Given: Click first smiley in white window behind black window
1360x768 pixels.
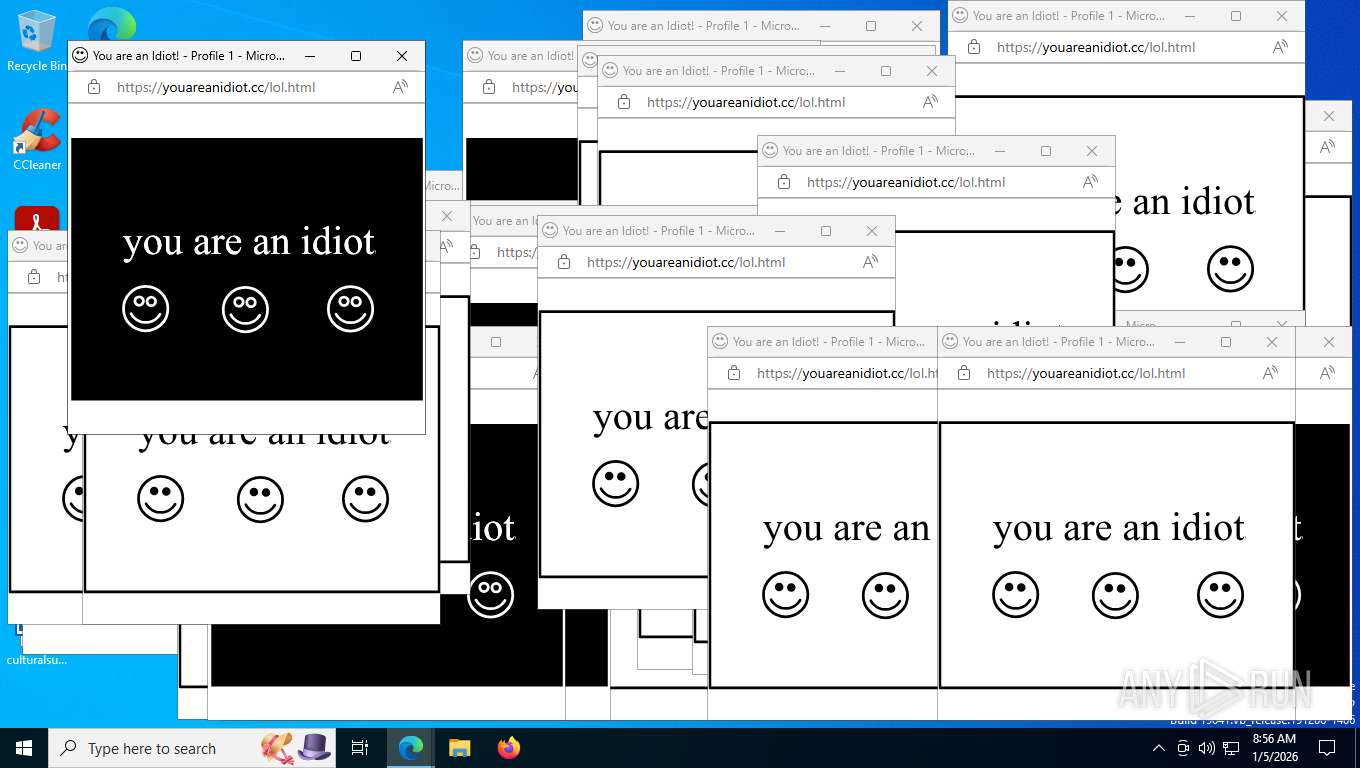Looking at the screenshot, I should (x=161, y=498).
